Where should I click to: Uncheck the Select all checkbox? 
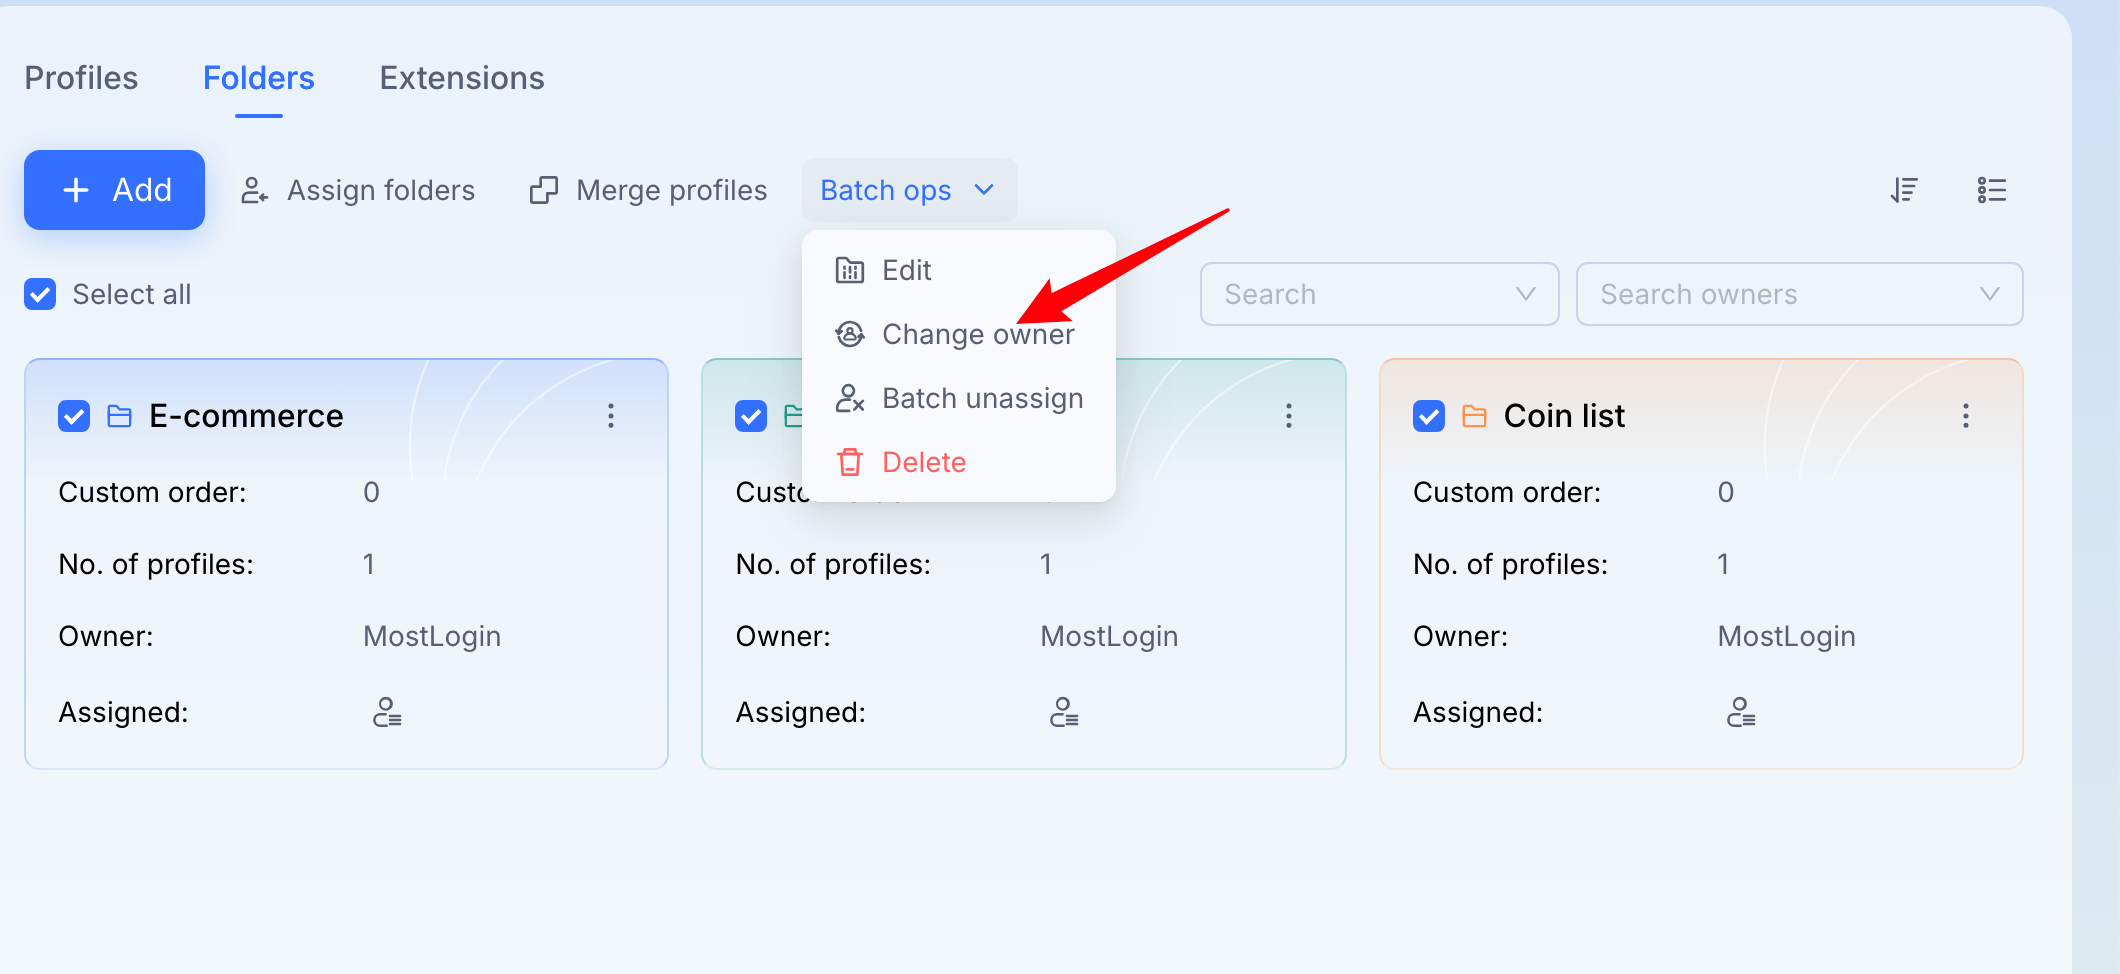tap(40, 294)
